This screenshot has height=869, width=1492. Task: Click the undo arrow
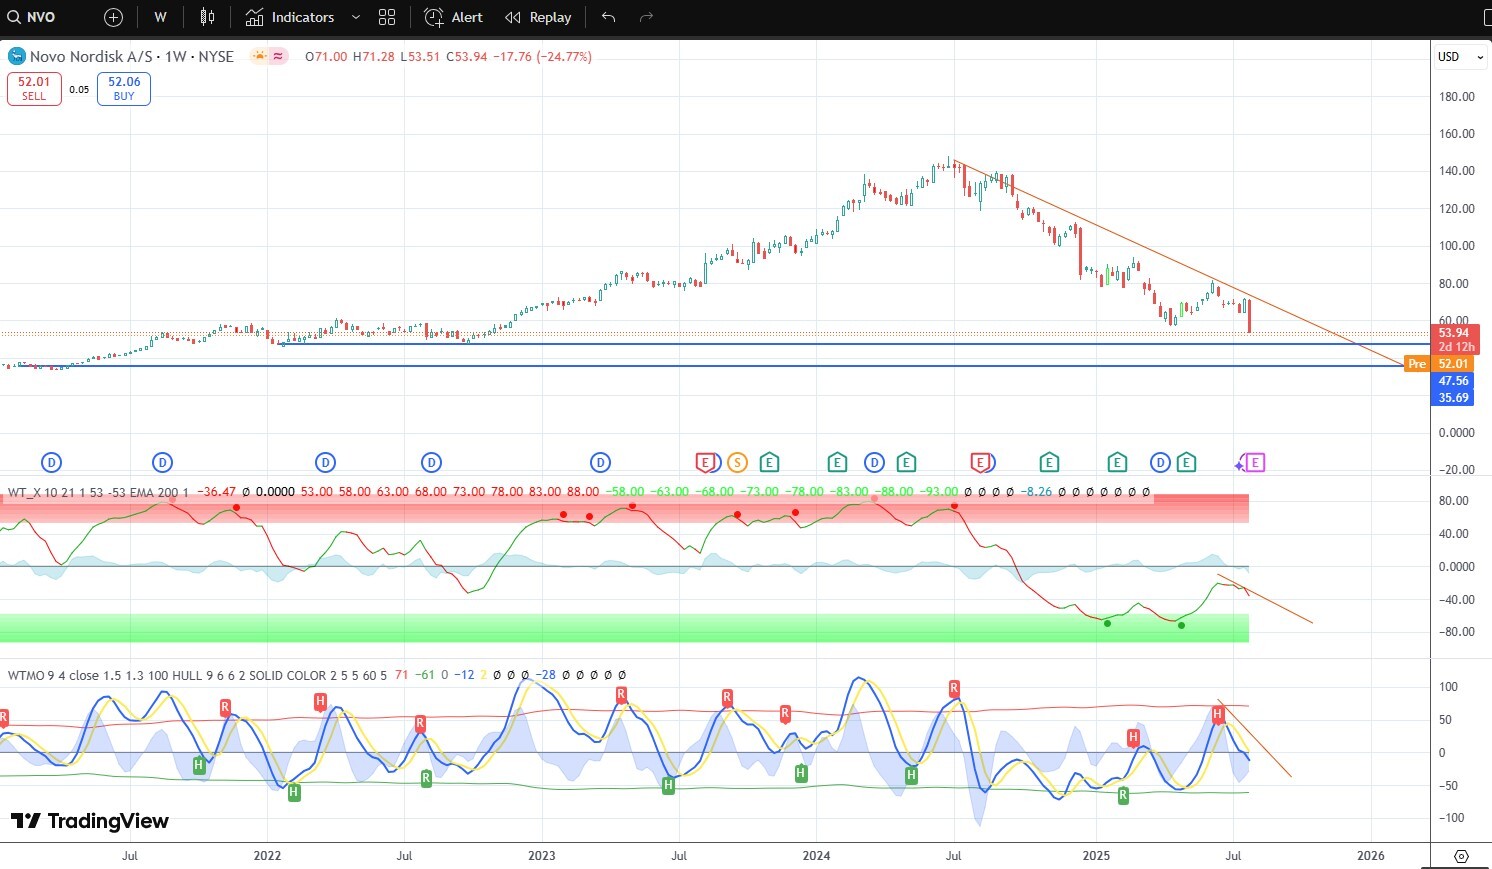pos(608,17)
